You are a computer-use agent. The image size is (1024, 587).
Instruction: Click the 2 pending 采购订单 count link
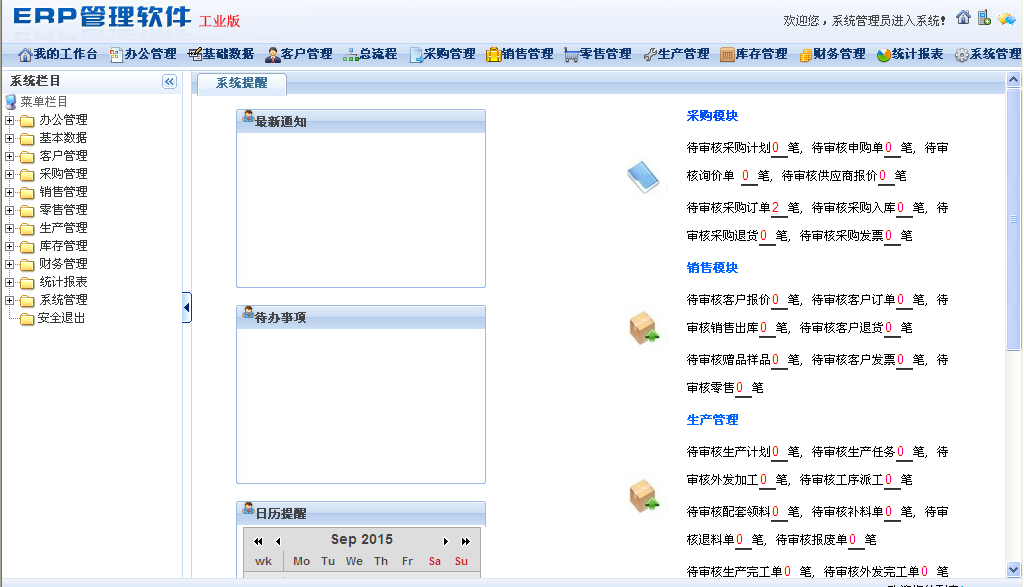[775, 208]
